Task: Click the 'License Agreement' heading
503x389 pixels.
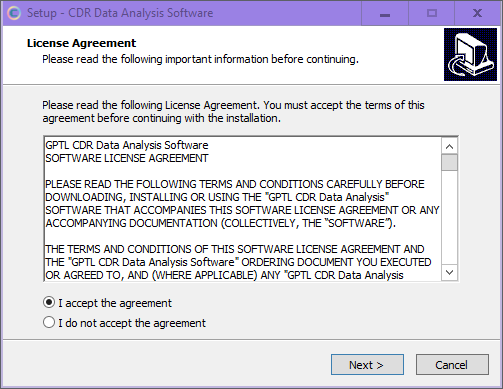Action: coord(82,43)
